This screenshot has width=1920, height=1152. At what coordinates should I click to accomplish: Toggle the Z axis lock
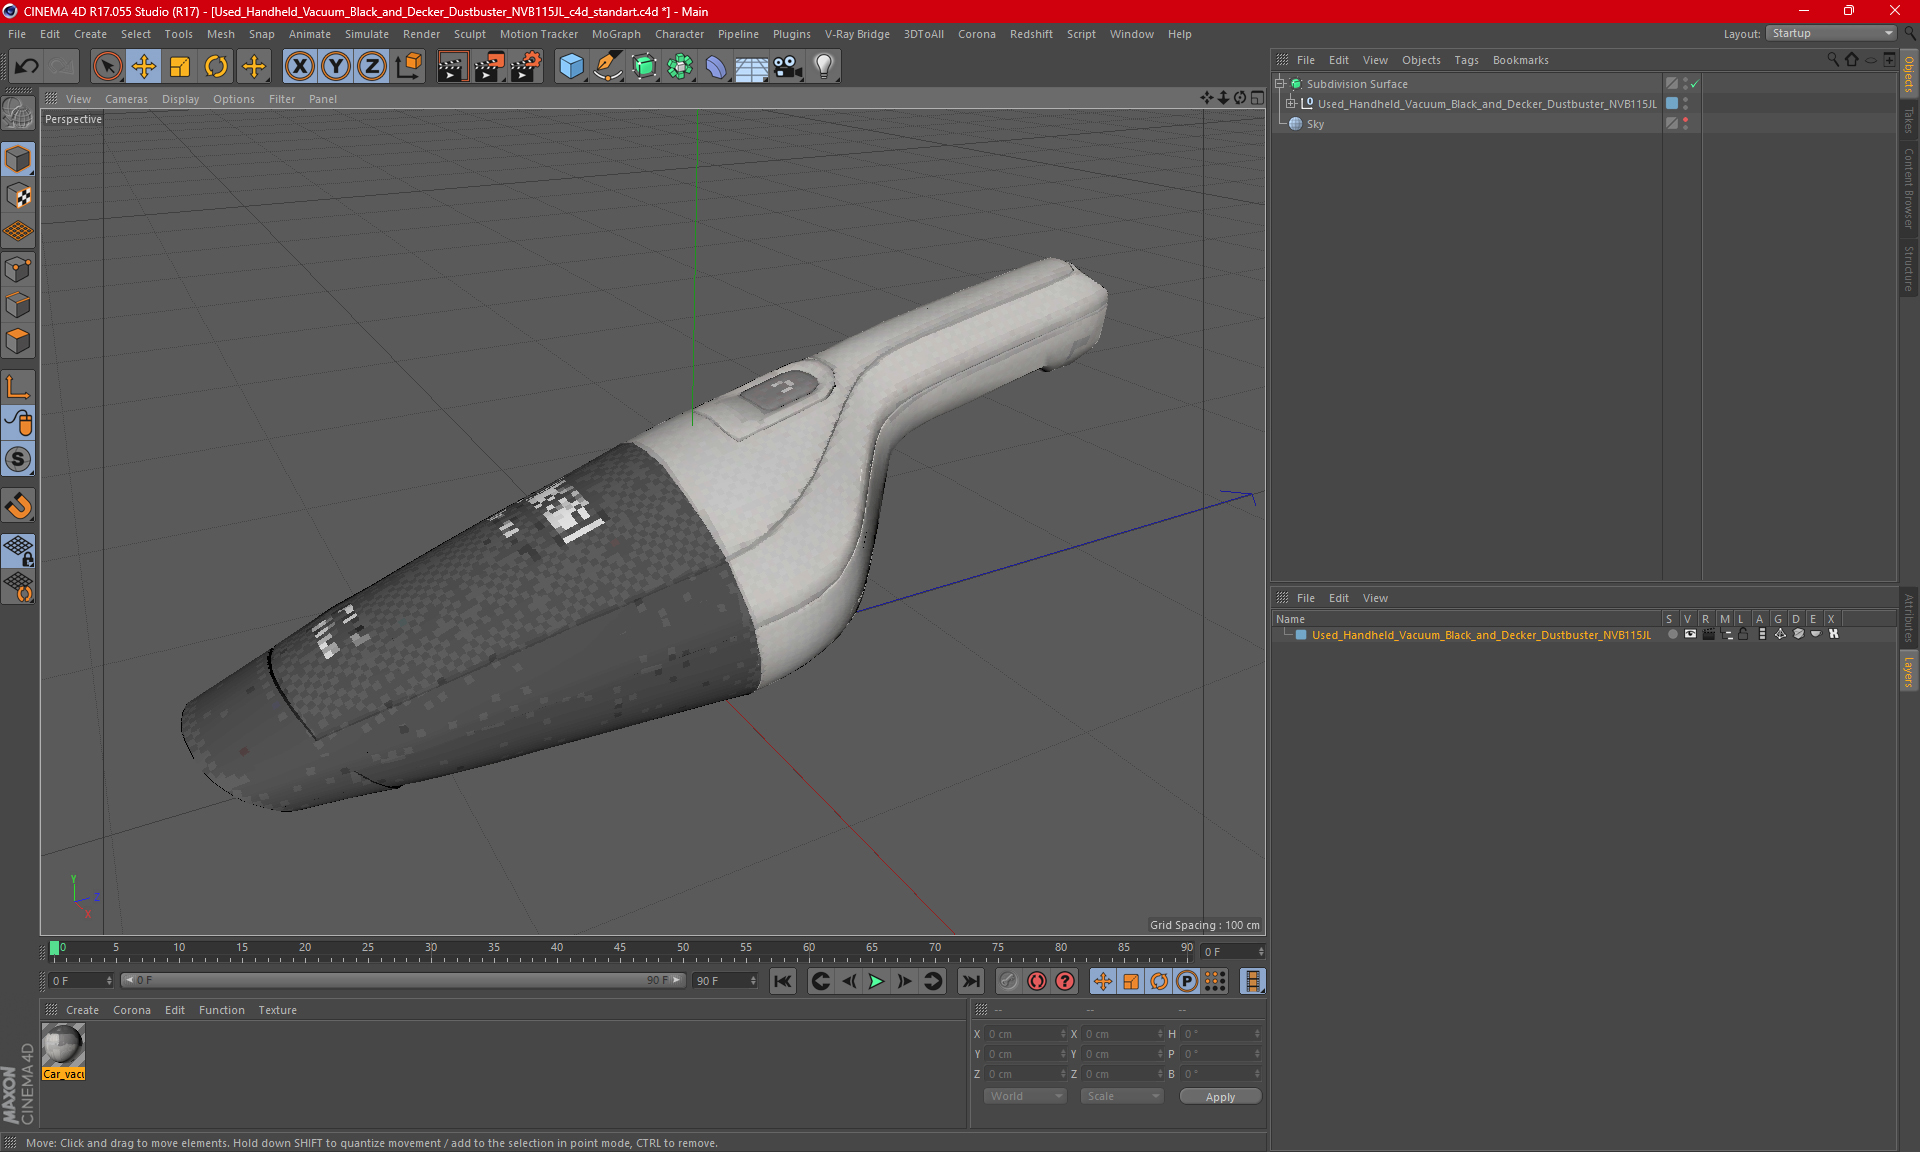click(x=372, y=67)
